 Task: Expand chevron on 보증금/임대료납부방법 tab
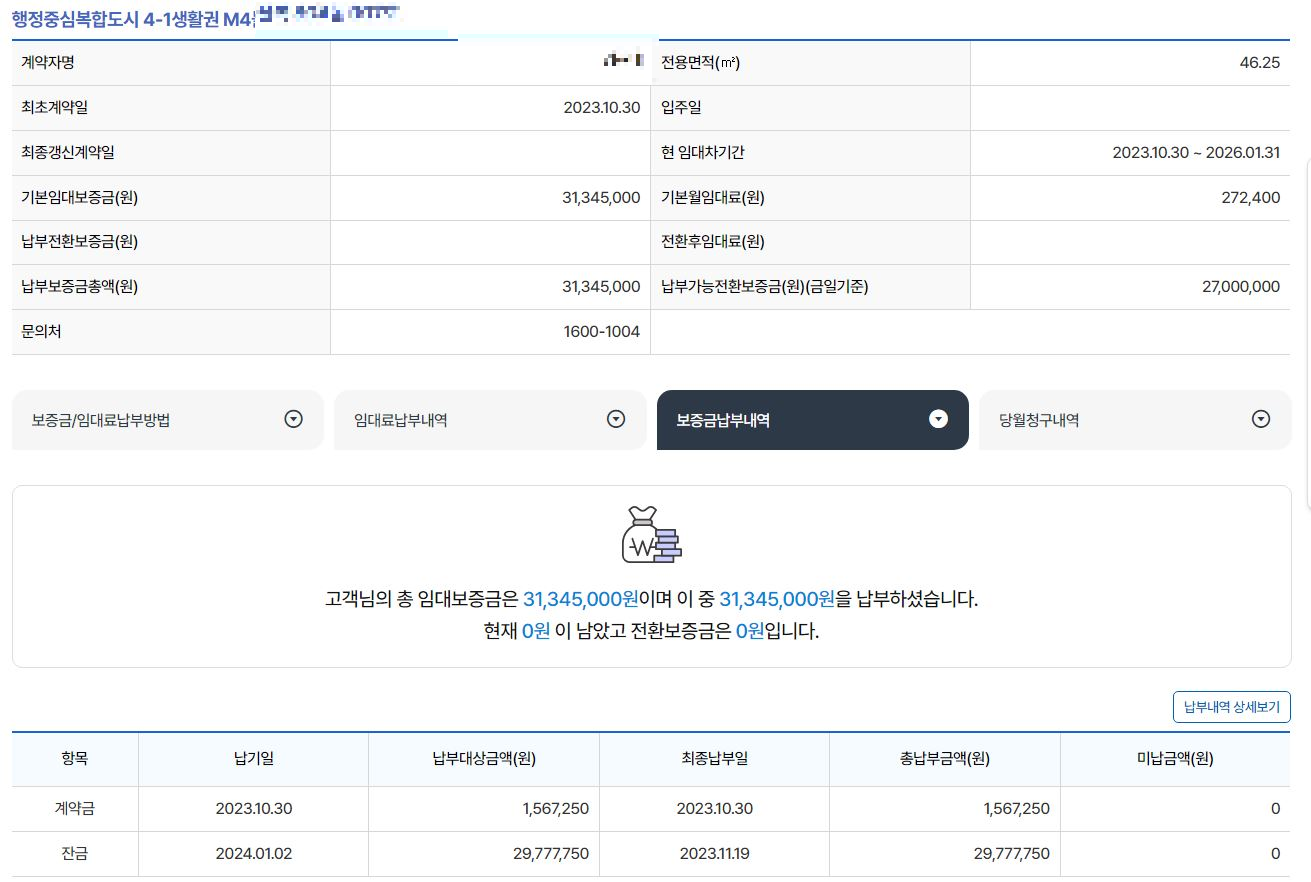pyautogui.click(x=294, y=420)
